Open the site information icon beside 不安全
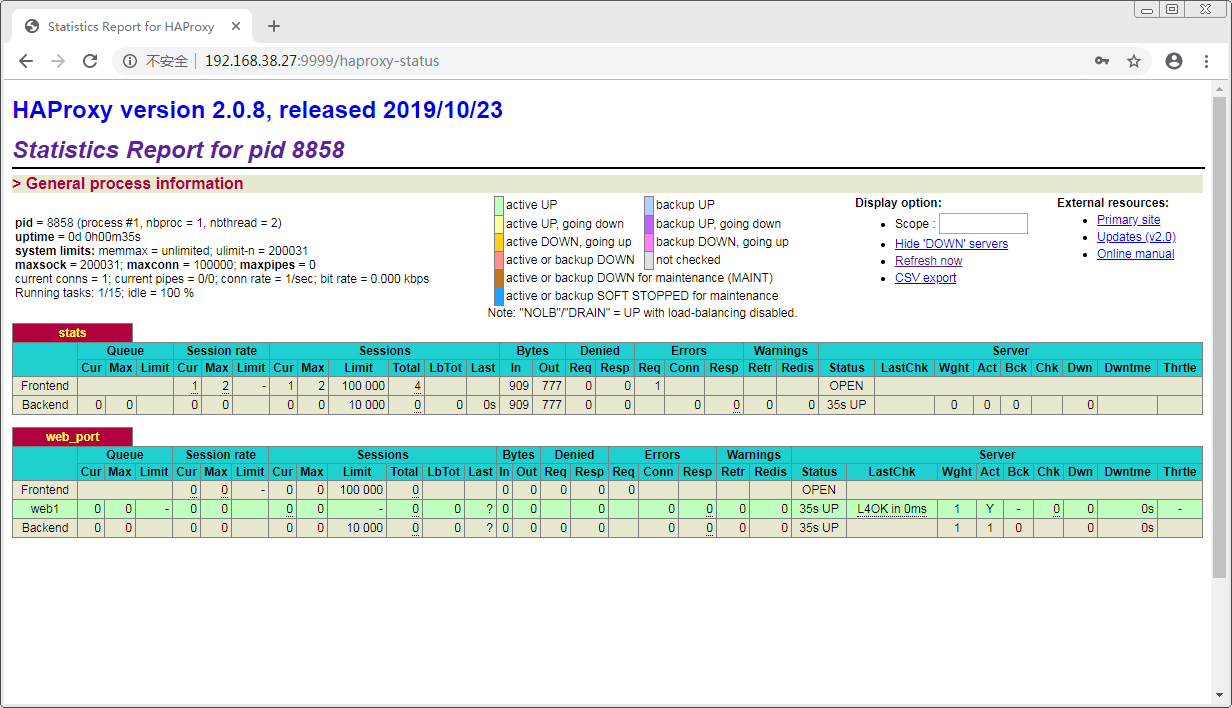This screenshot has height=708, width=1232. click(x=129, y=61)
